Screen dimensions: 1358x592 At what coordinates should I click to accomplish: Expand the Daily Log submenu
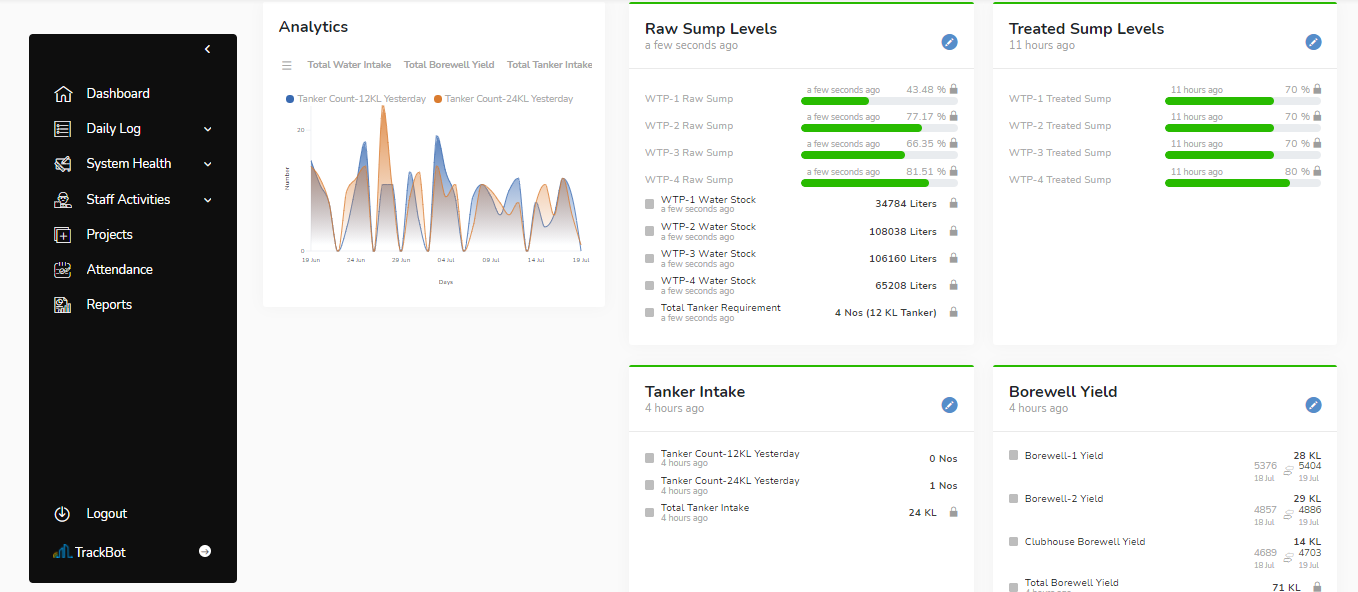[208, 129]
